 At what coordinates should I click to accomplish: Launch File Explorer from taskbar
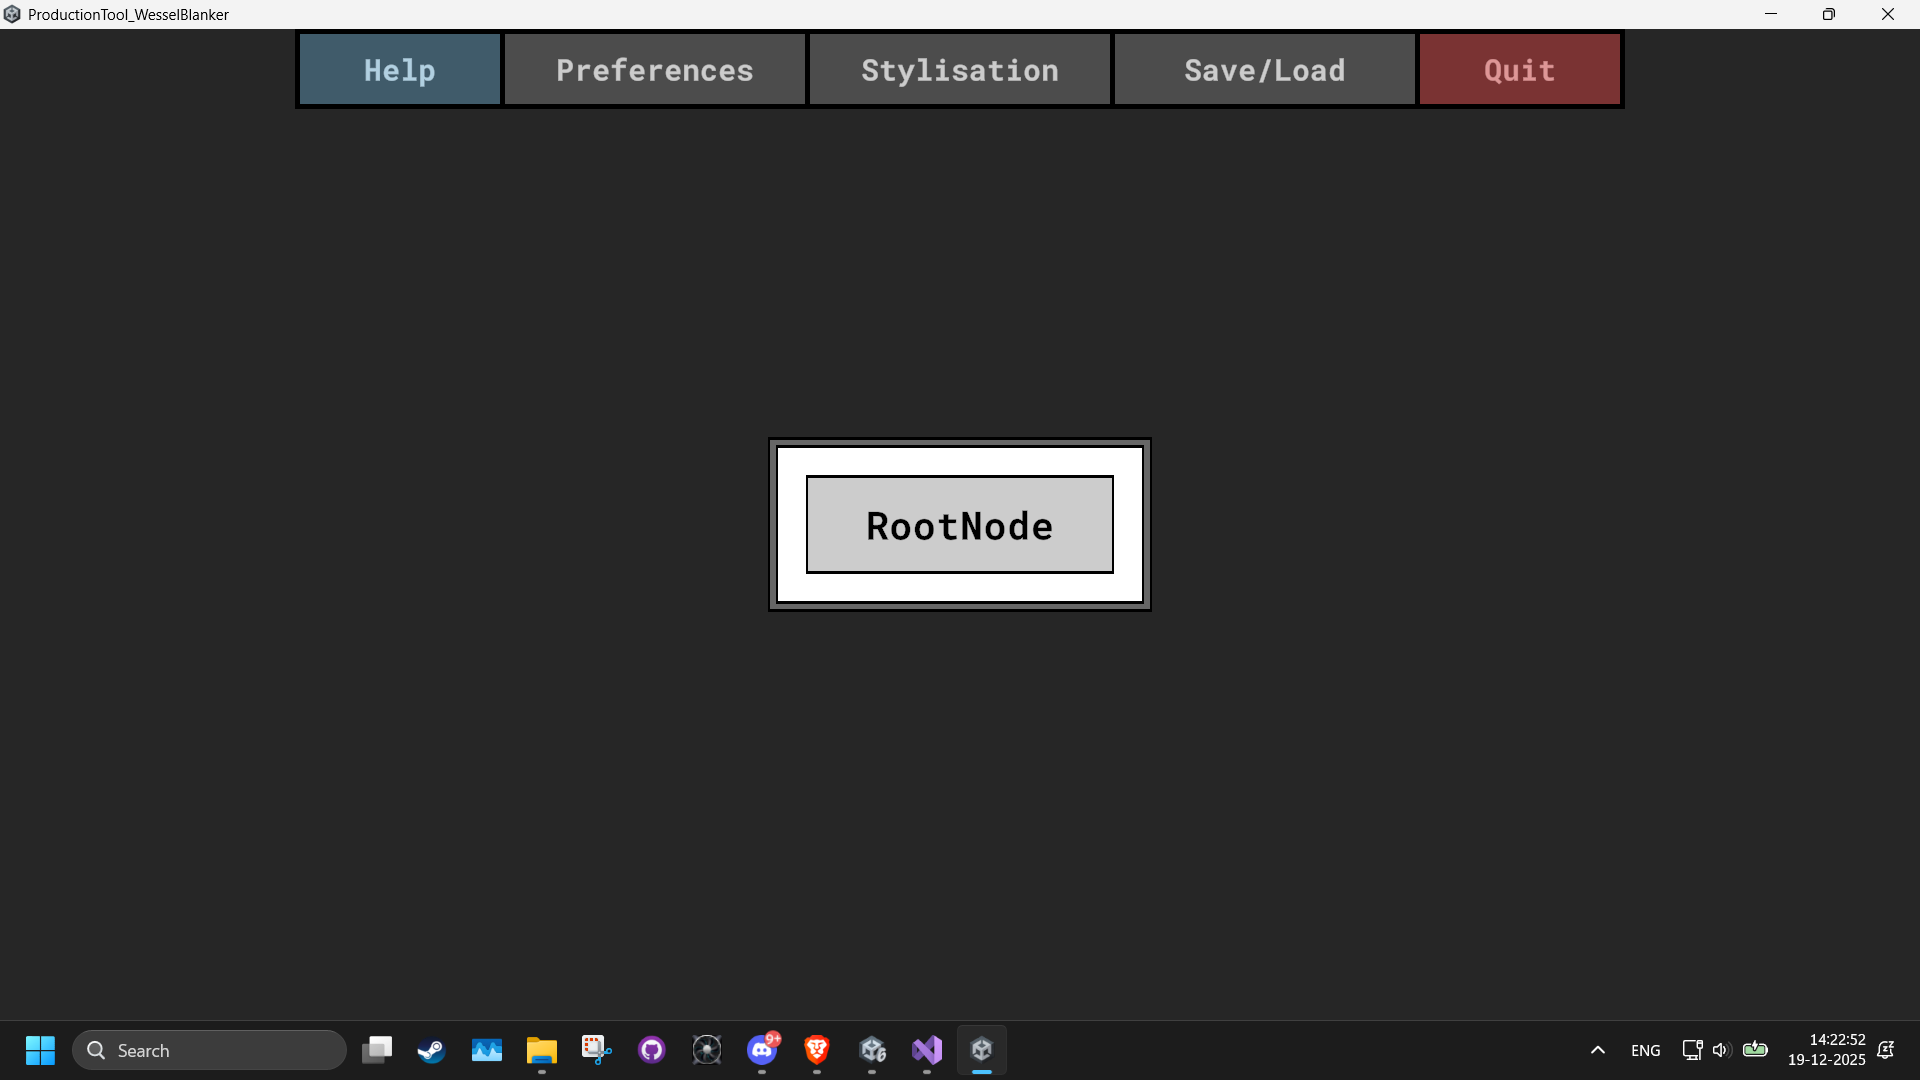tap(541, 1050)
